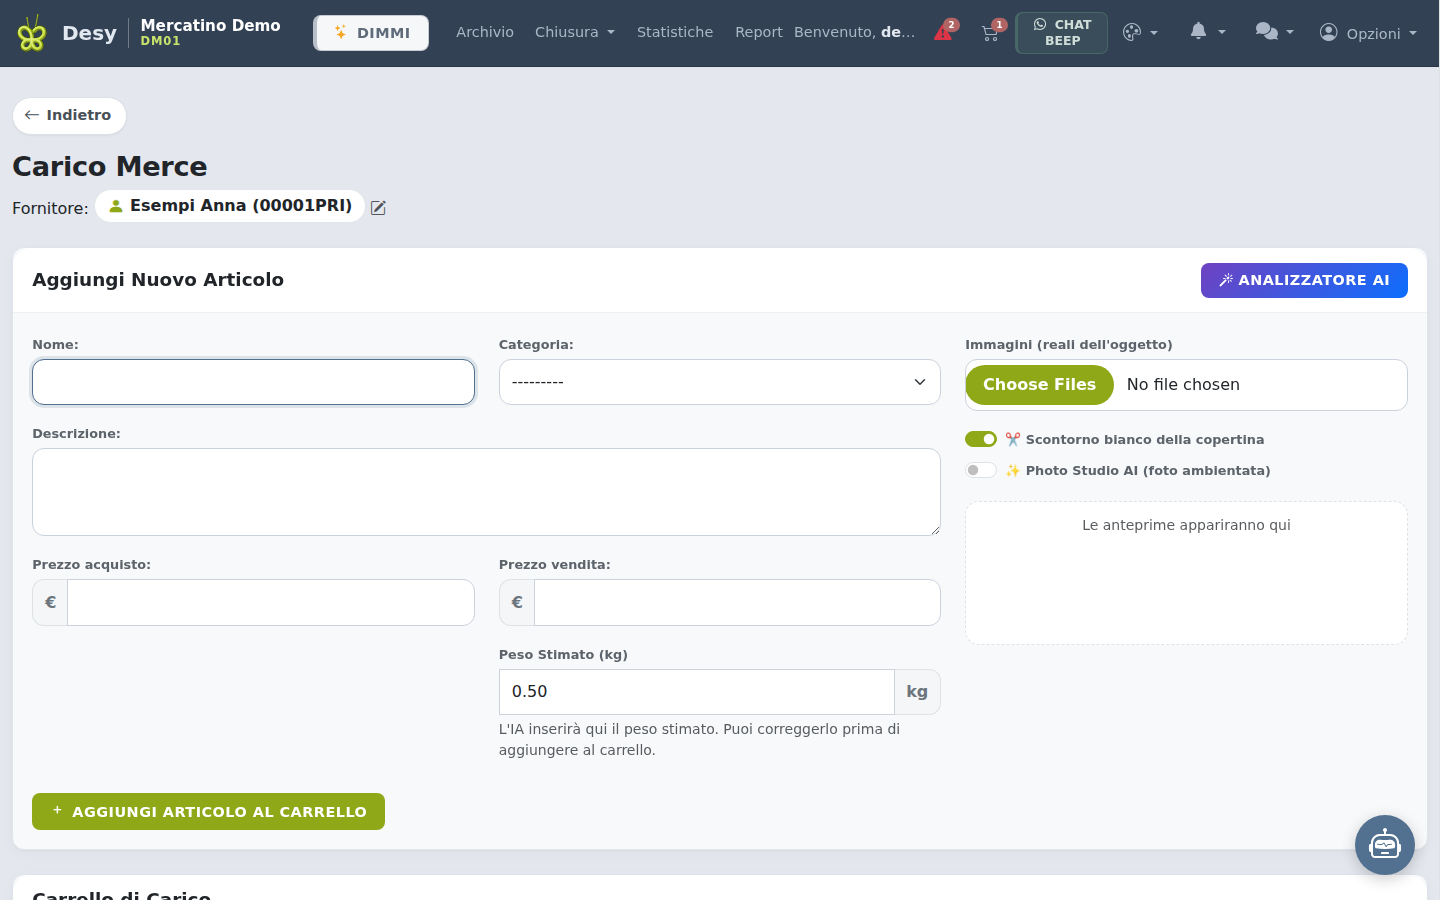Viewport: 1440px width, 900px height.
Task: Go to Statistiche
Action: coord(675,32)
